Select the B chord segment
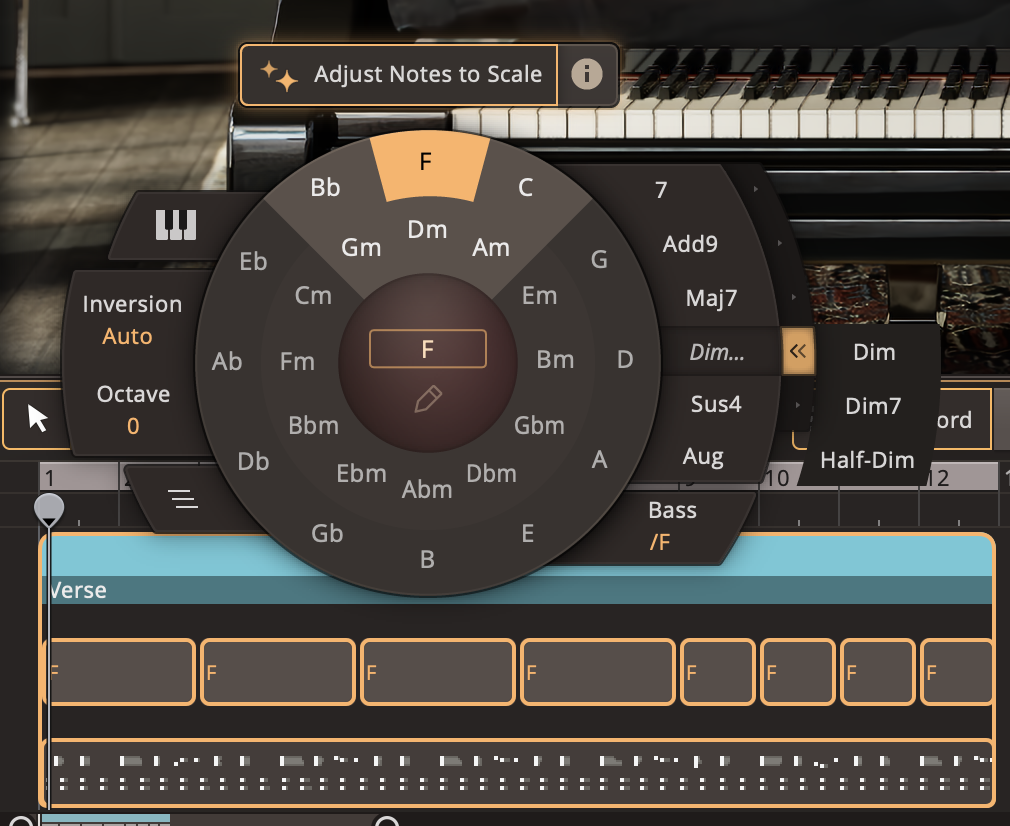Screen dimensions: 1010x826 point(427,559)
